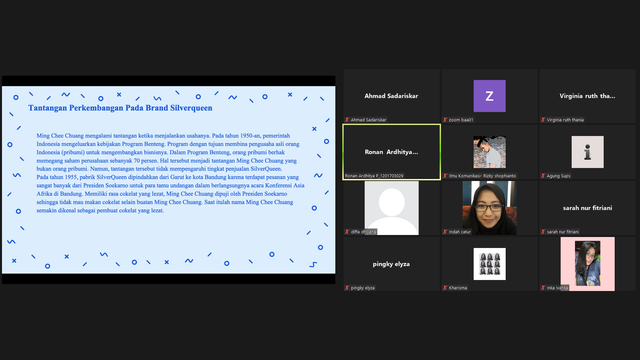The image size is (640, 360).
Task: Click muted mic icon beside Indah catur
Action: [x=445, y=232]
